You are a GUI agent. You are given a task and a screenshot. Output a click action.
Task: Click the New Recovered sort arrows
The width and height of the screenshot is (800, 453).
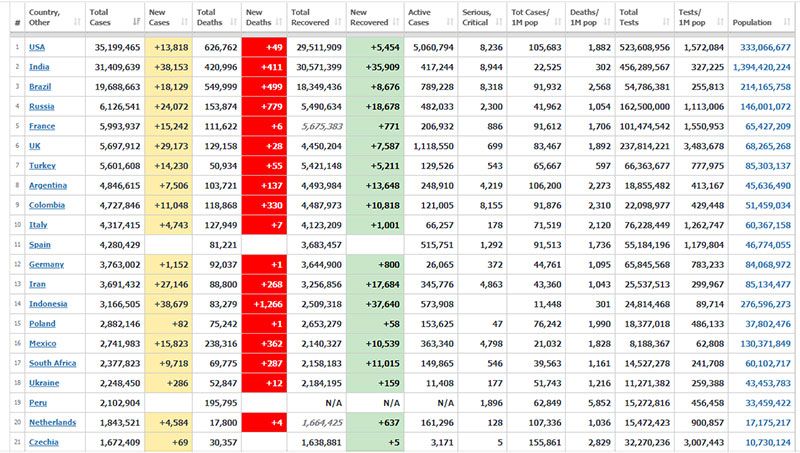tap(396, 22)
